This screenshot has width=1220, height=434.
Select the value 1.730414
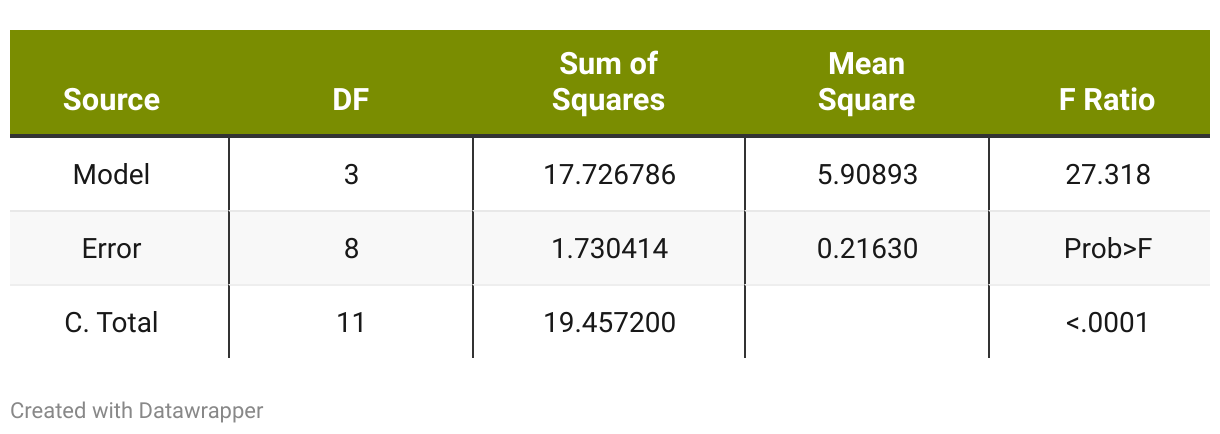[608, 248]
